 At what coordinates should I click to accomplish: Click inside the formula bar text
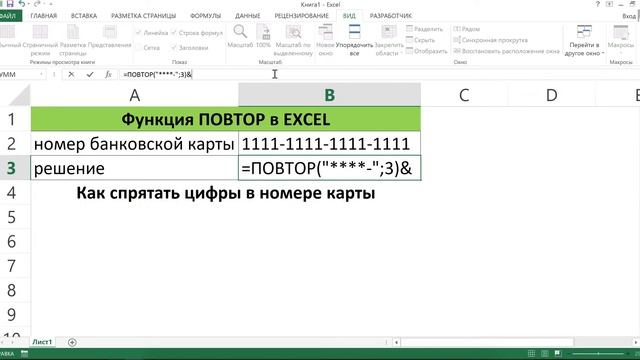click(157, 74)
